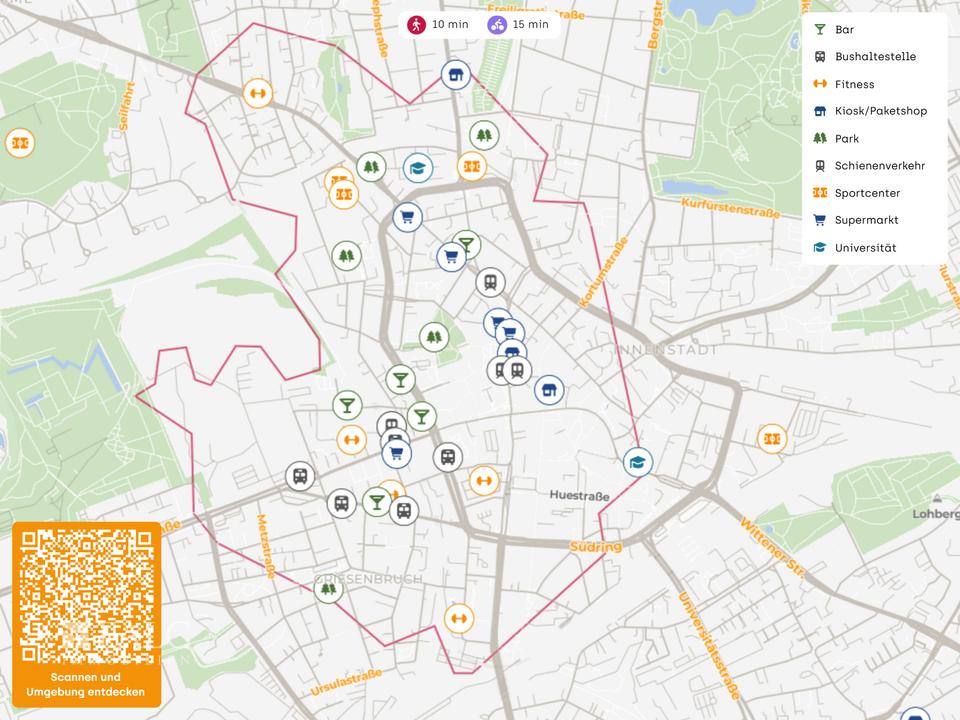
Task: Open the fitness marker left of Huestraße
Action: [484, 480]
